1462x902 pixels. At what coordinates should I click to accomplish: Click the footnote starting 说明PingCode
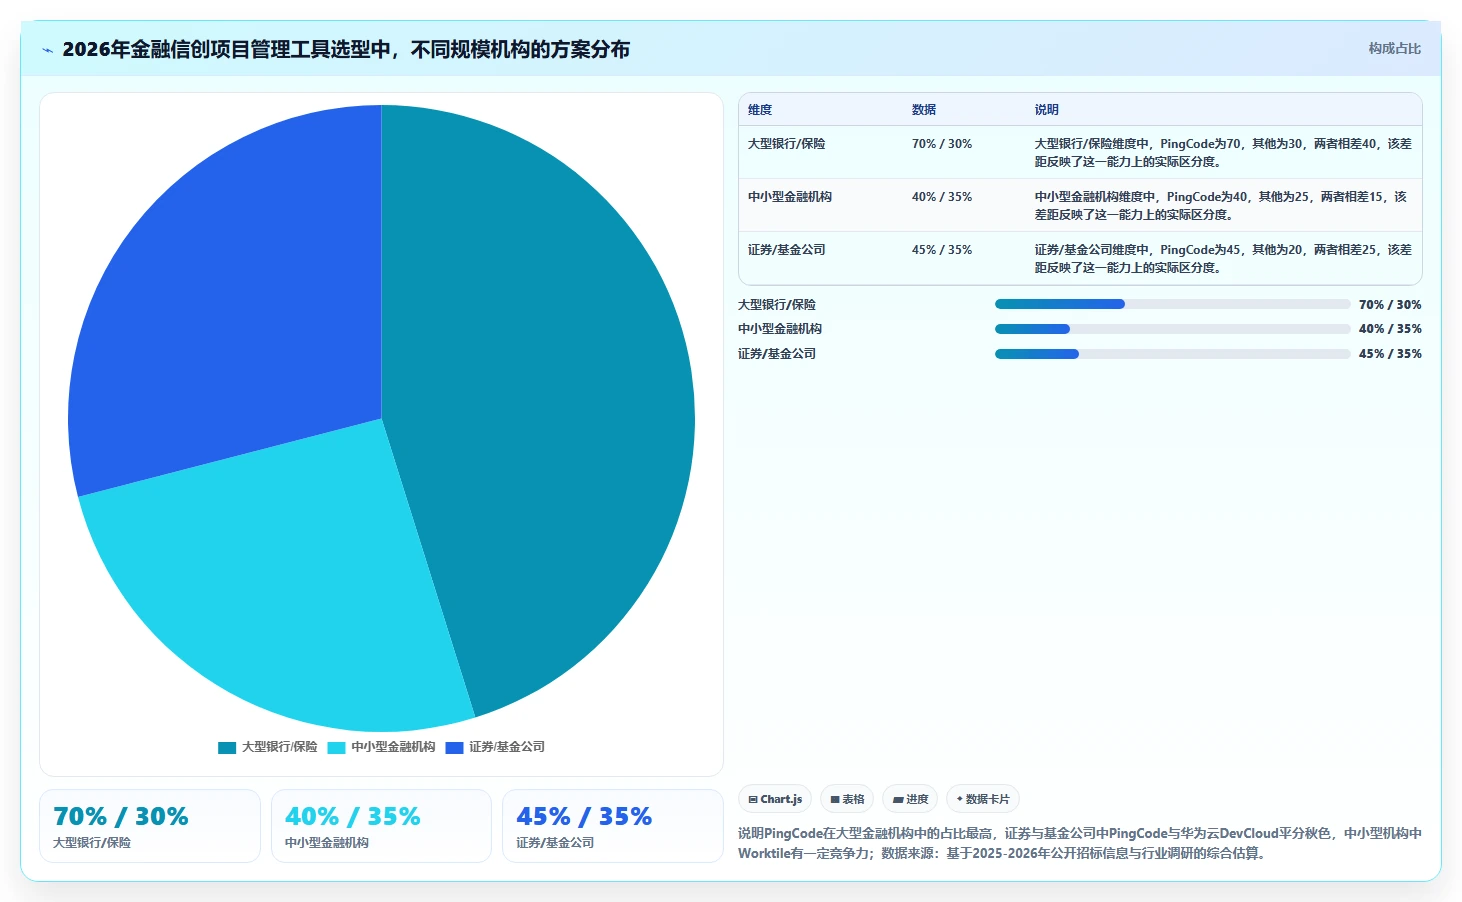(x=1080, y=843)
